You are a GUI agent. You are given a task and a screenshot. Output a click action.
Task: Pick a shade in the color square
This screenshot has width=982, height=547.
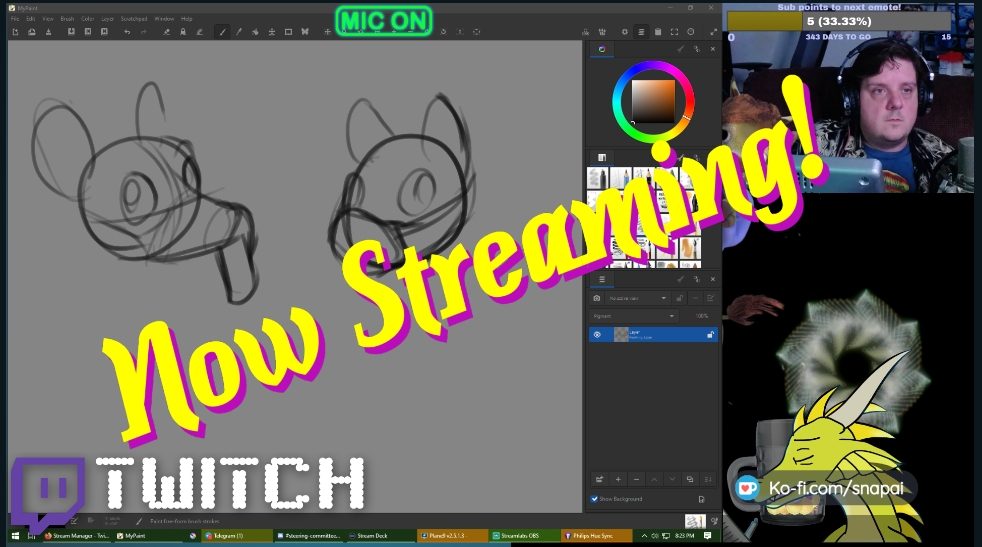coord(653,102)
